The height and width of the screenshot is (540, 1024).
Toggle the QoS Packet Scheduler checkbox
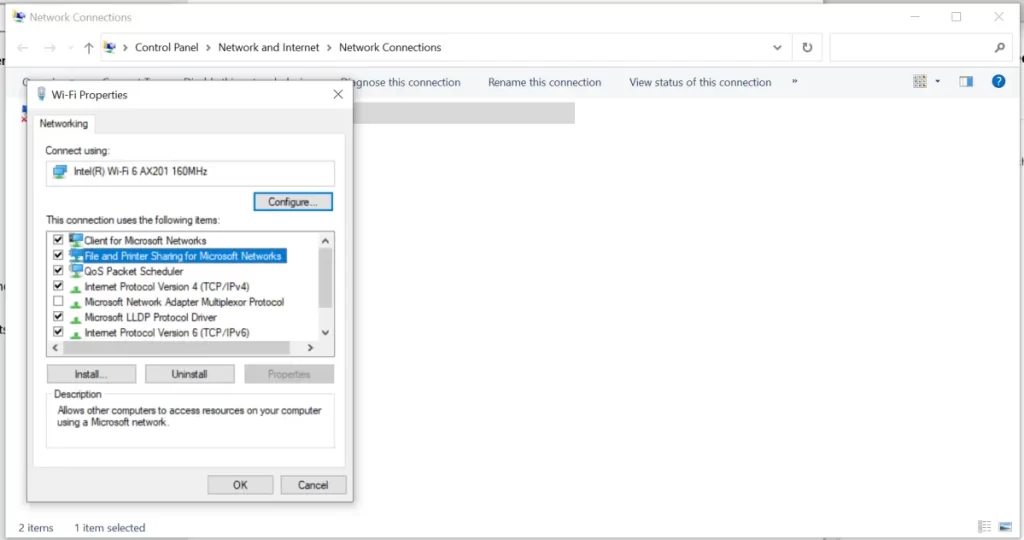(x=58, y=270)
